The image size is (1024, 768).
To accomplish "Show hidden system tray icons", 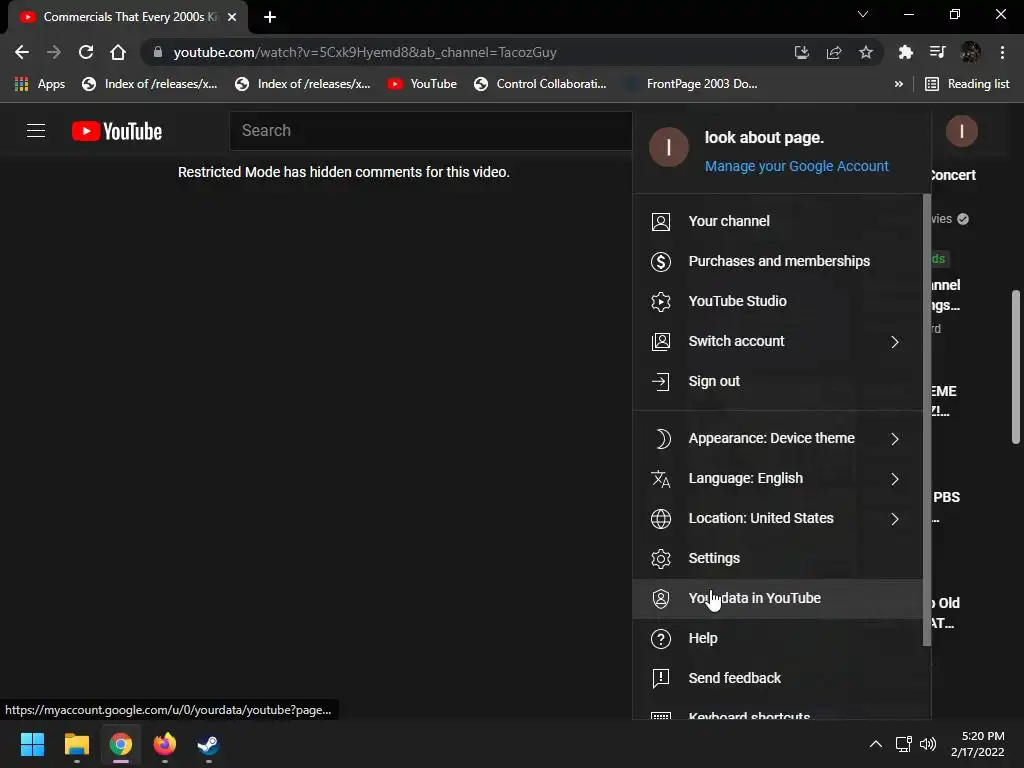I will 876,744.
